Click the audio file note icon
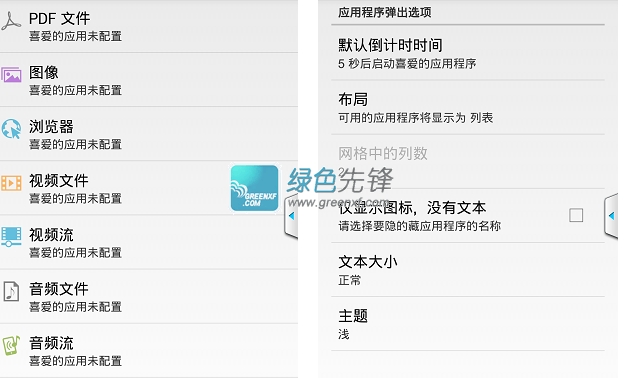 11,291
